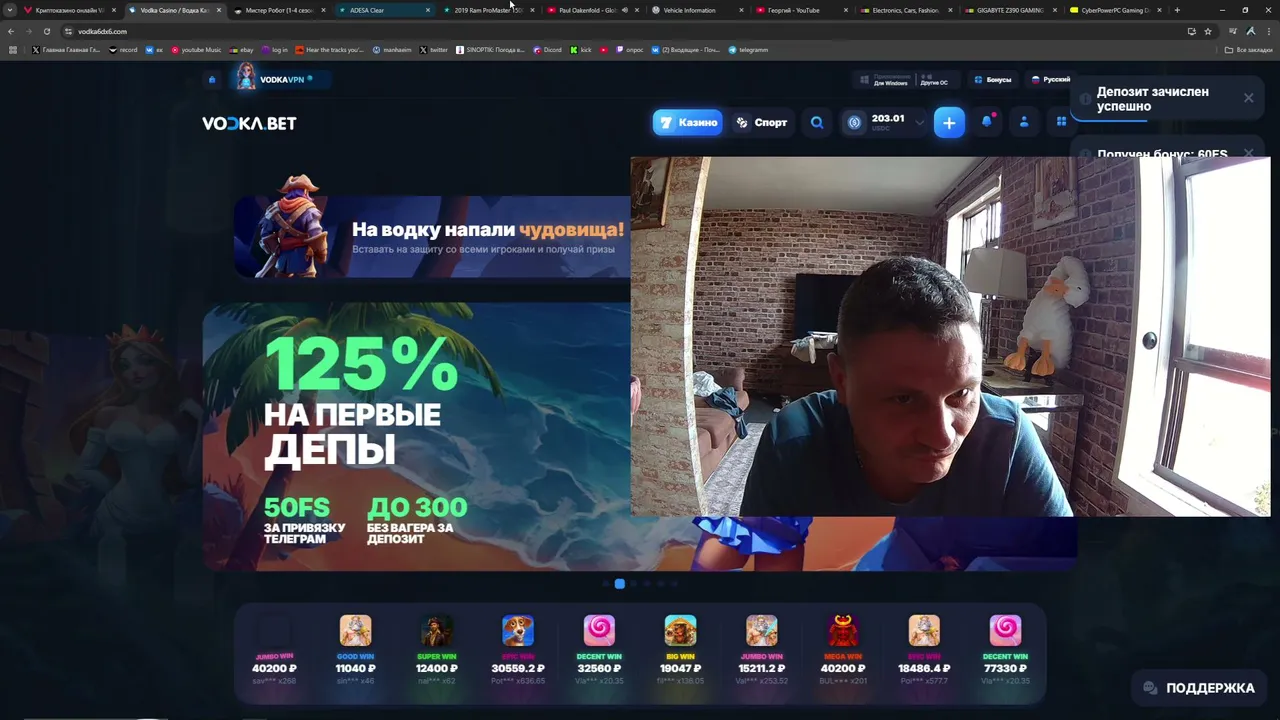Click site information icon in address bar
1280x720 pixels.
tap(68, 31)
